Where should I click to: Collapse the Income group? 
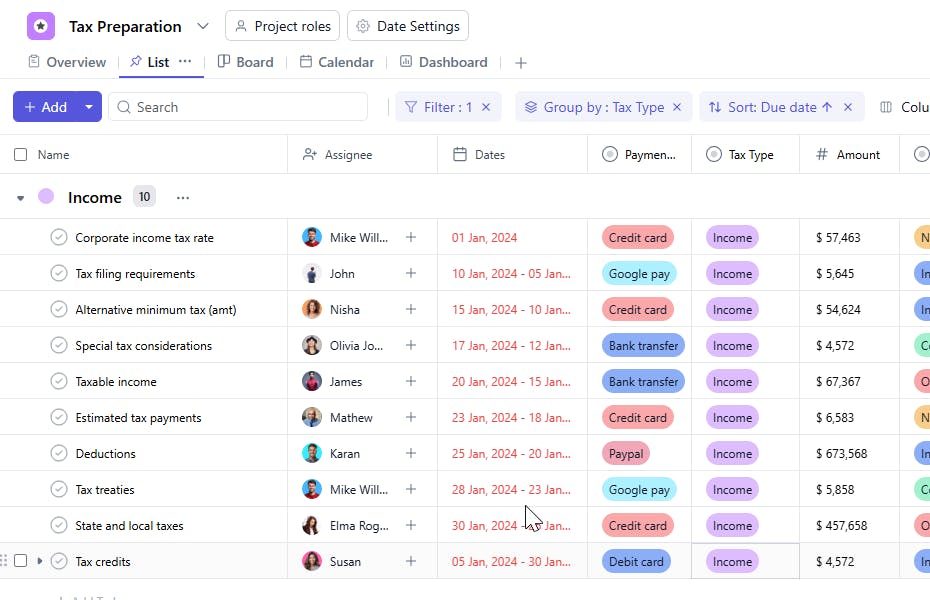coord(21,198)
